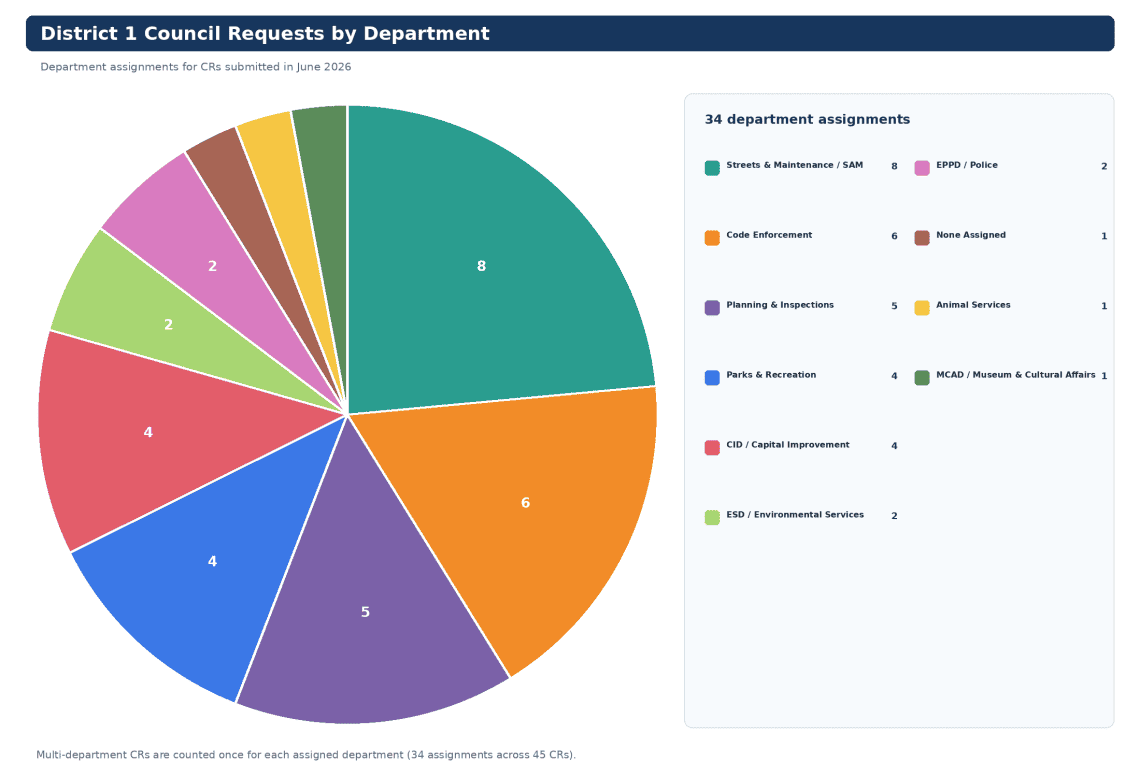Select the orange pie slice labeled 6
Viewport: 1140px width, 777px height.
(x=525, y=502)
